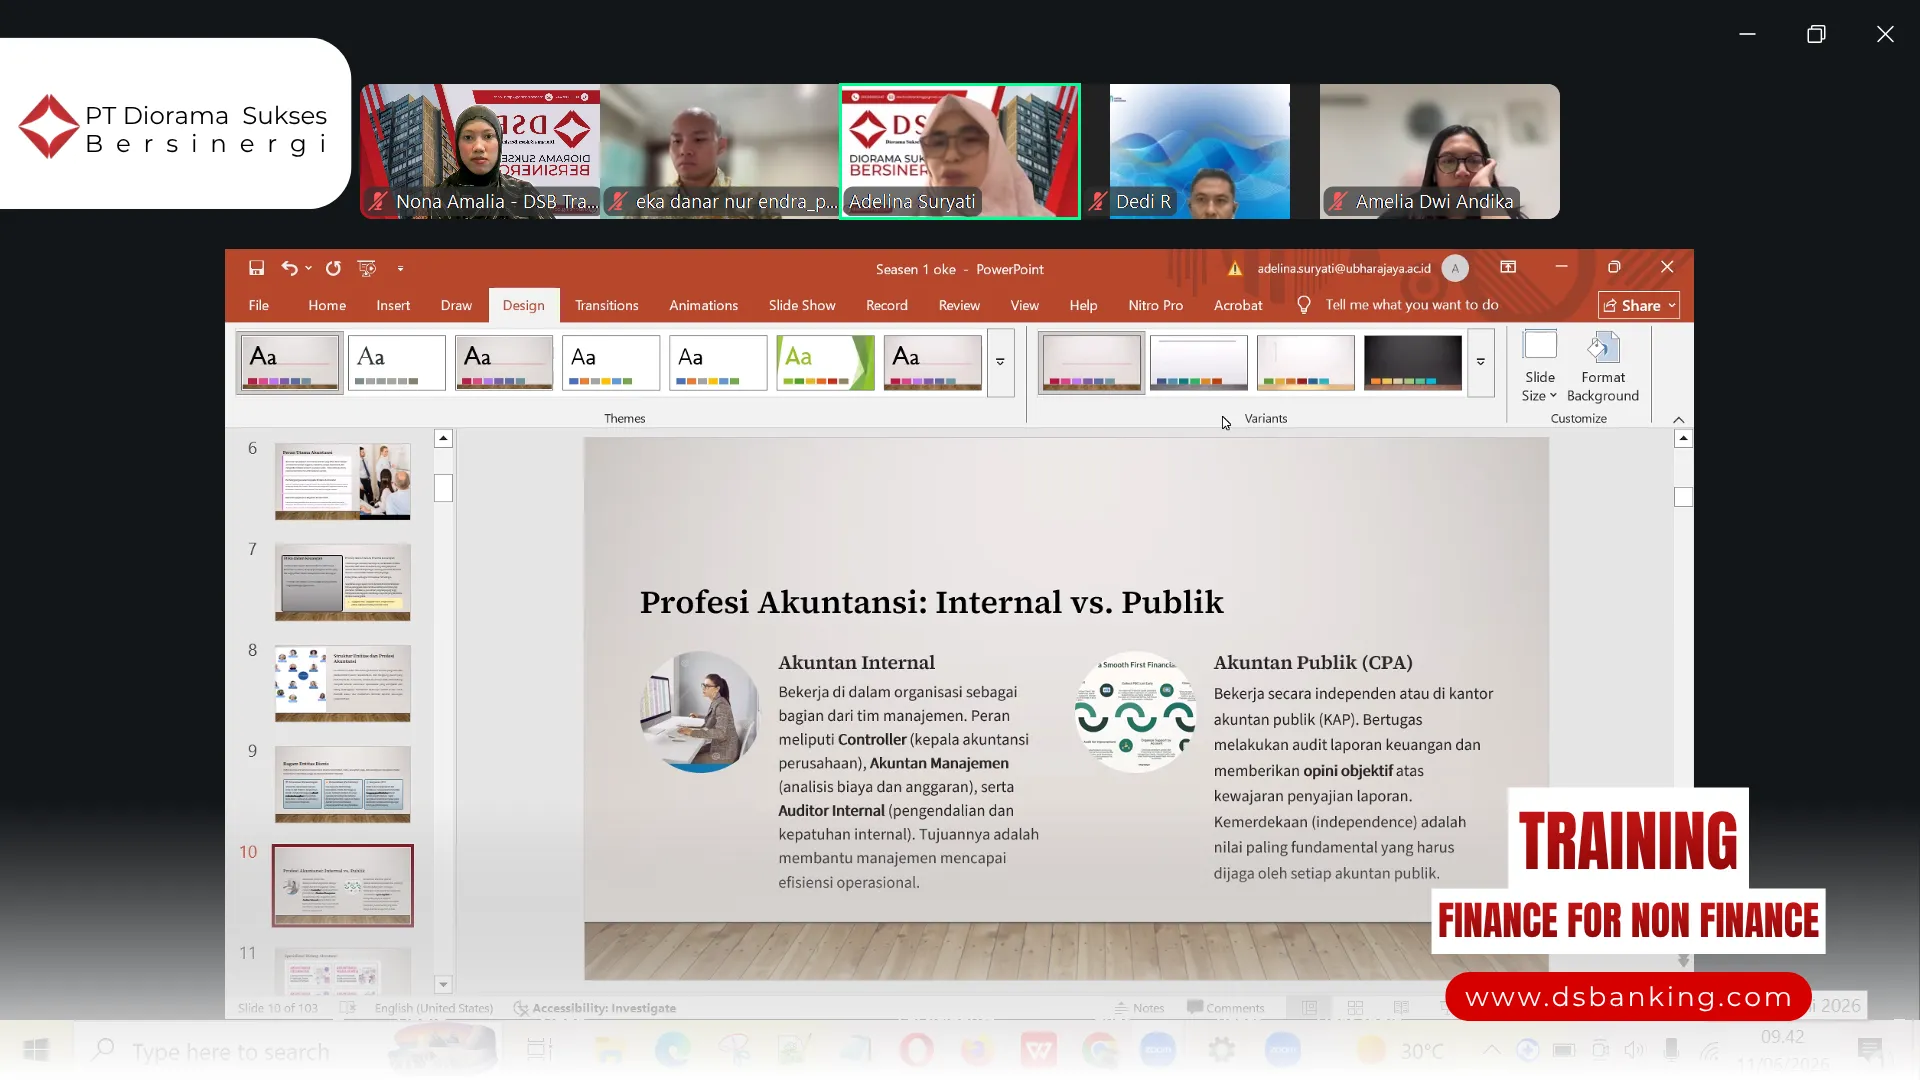Open the Undo history dropdown arrow
Viewport: 1920px width, 1080px height.
[309, 268]
